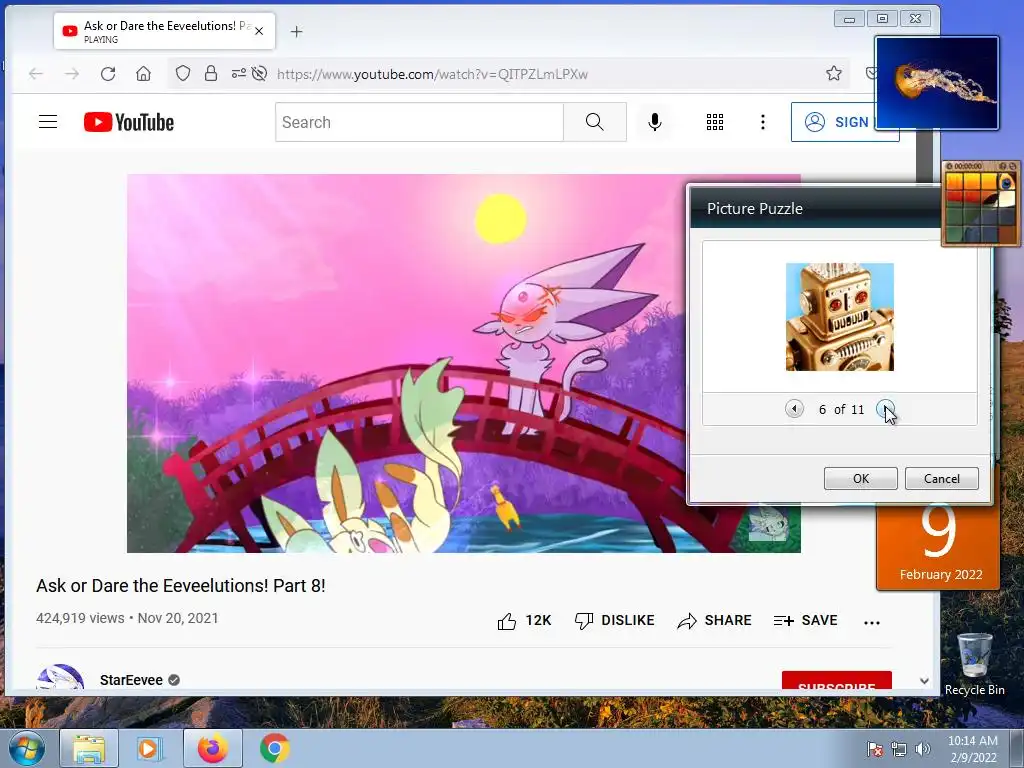Open the site permissions icon in address bar
Screen dimensions: 1024x768
(x=238, y=73)
